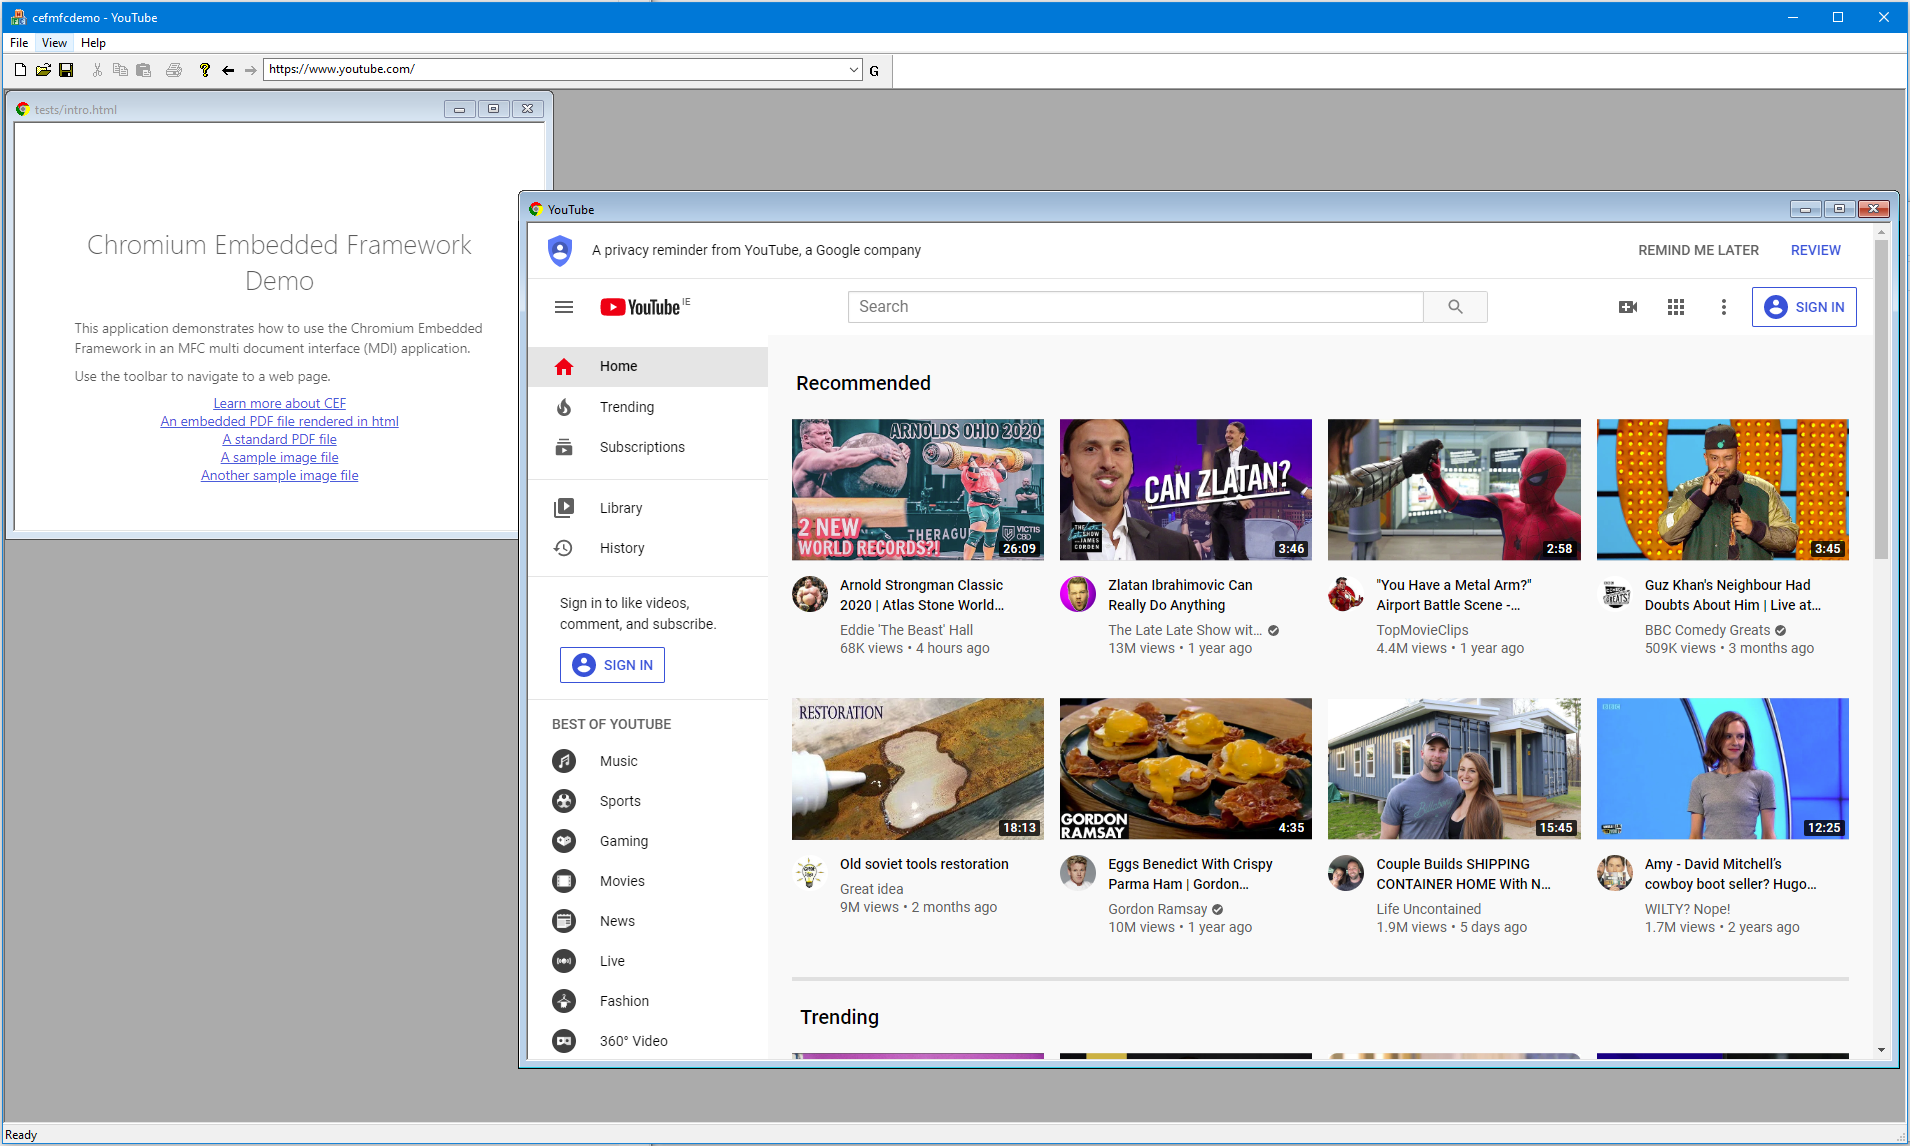Click the Print toolbar icon
Screen dimensions: 1910x1146
[x=174, y=70]
